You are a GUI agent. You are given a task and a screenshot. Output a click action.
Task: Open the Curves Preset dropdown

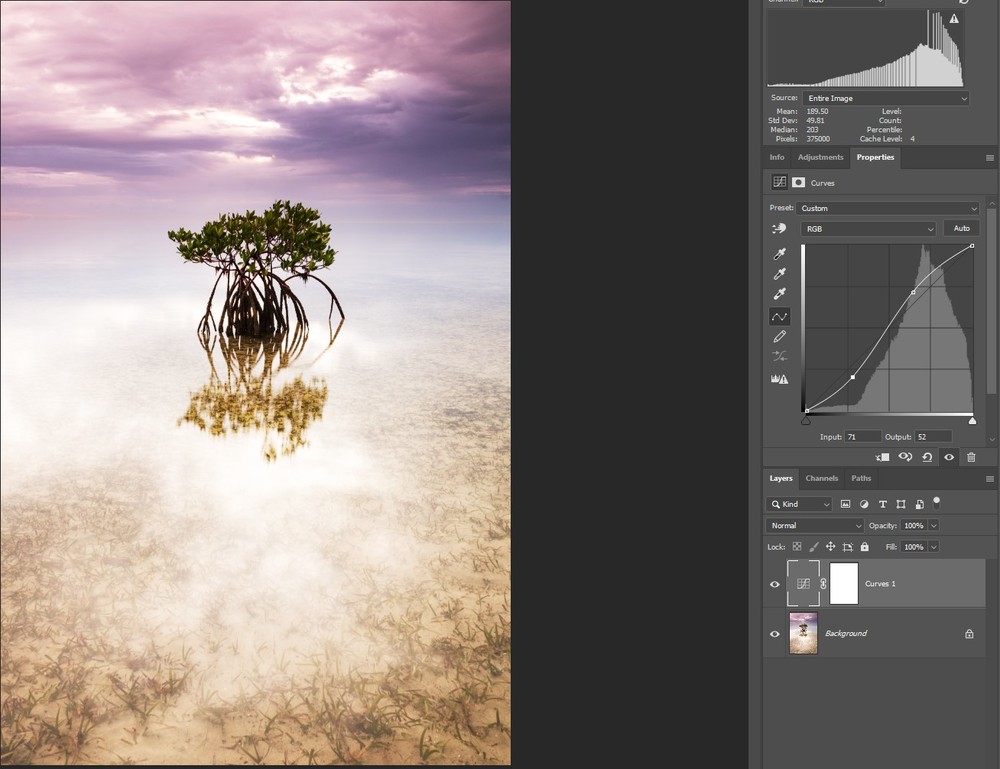[887, 208]
